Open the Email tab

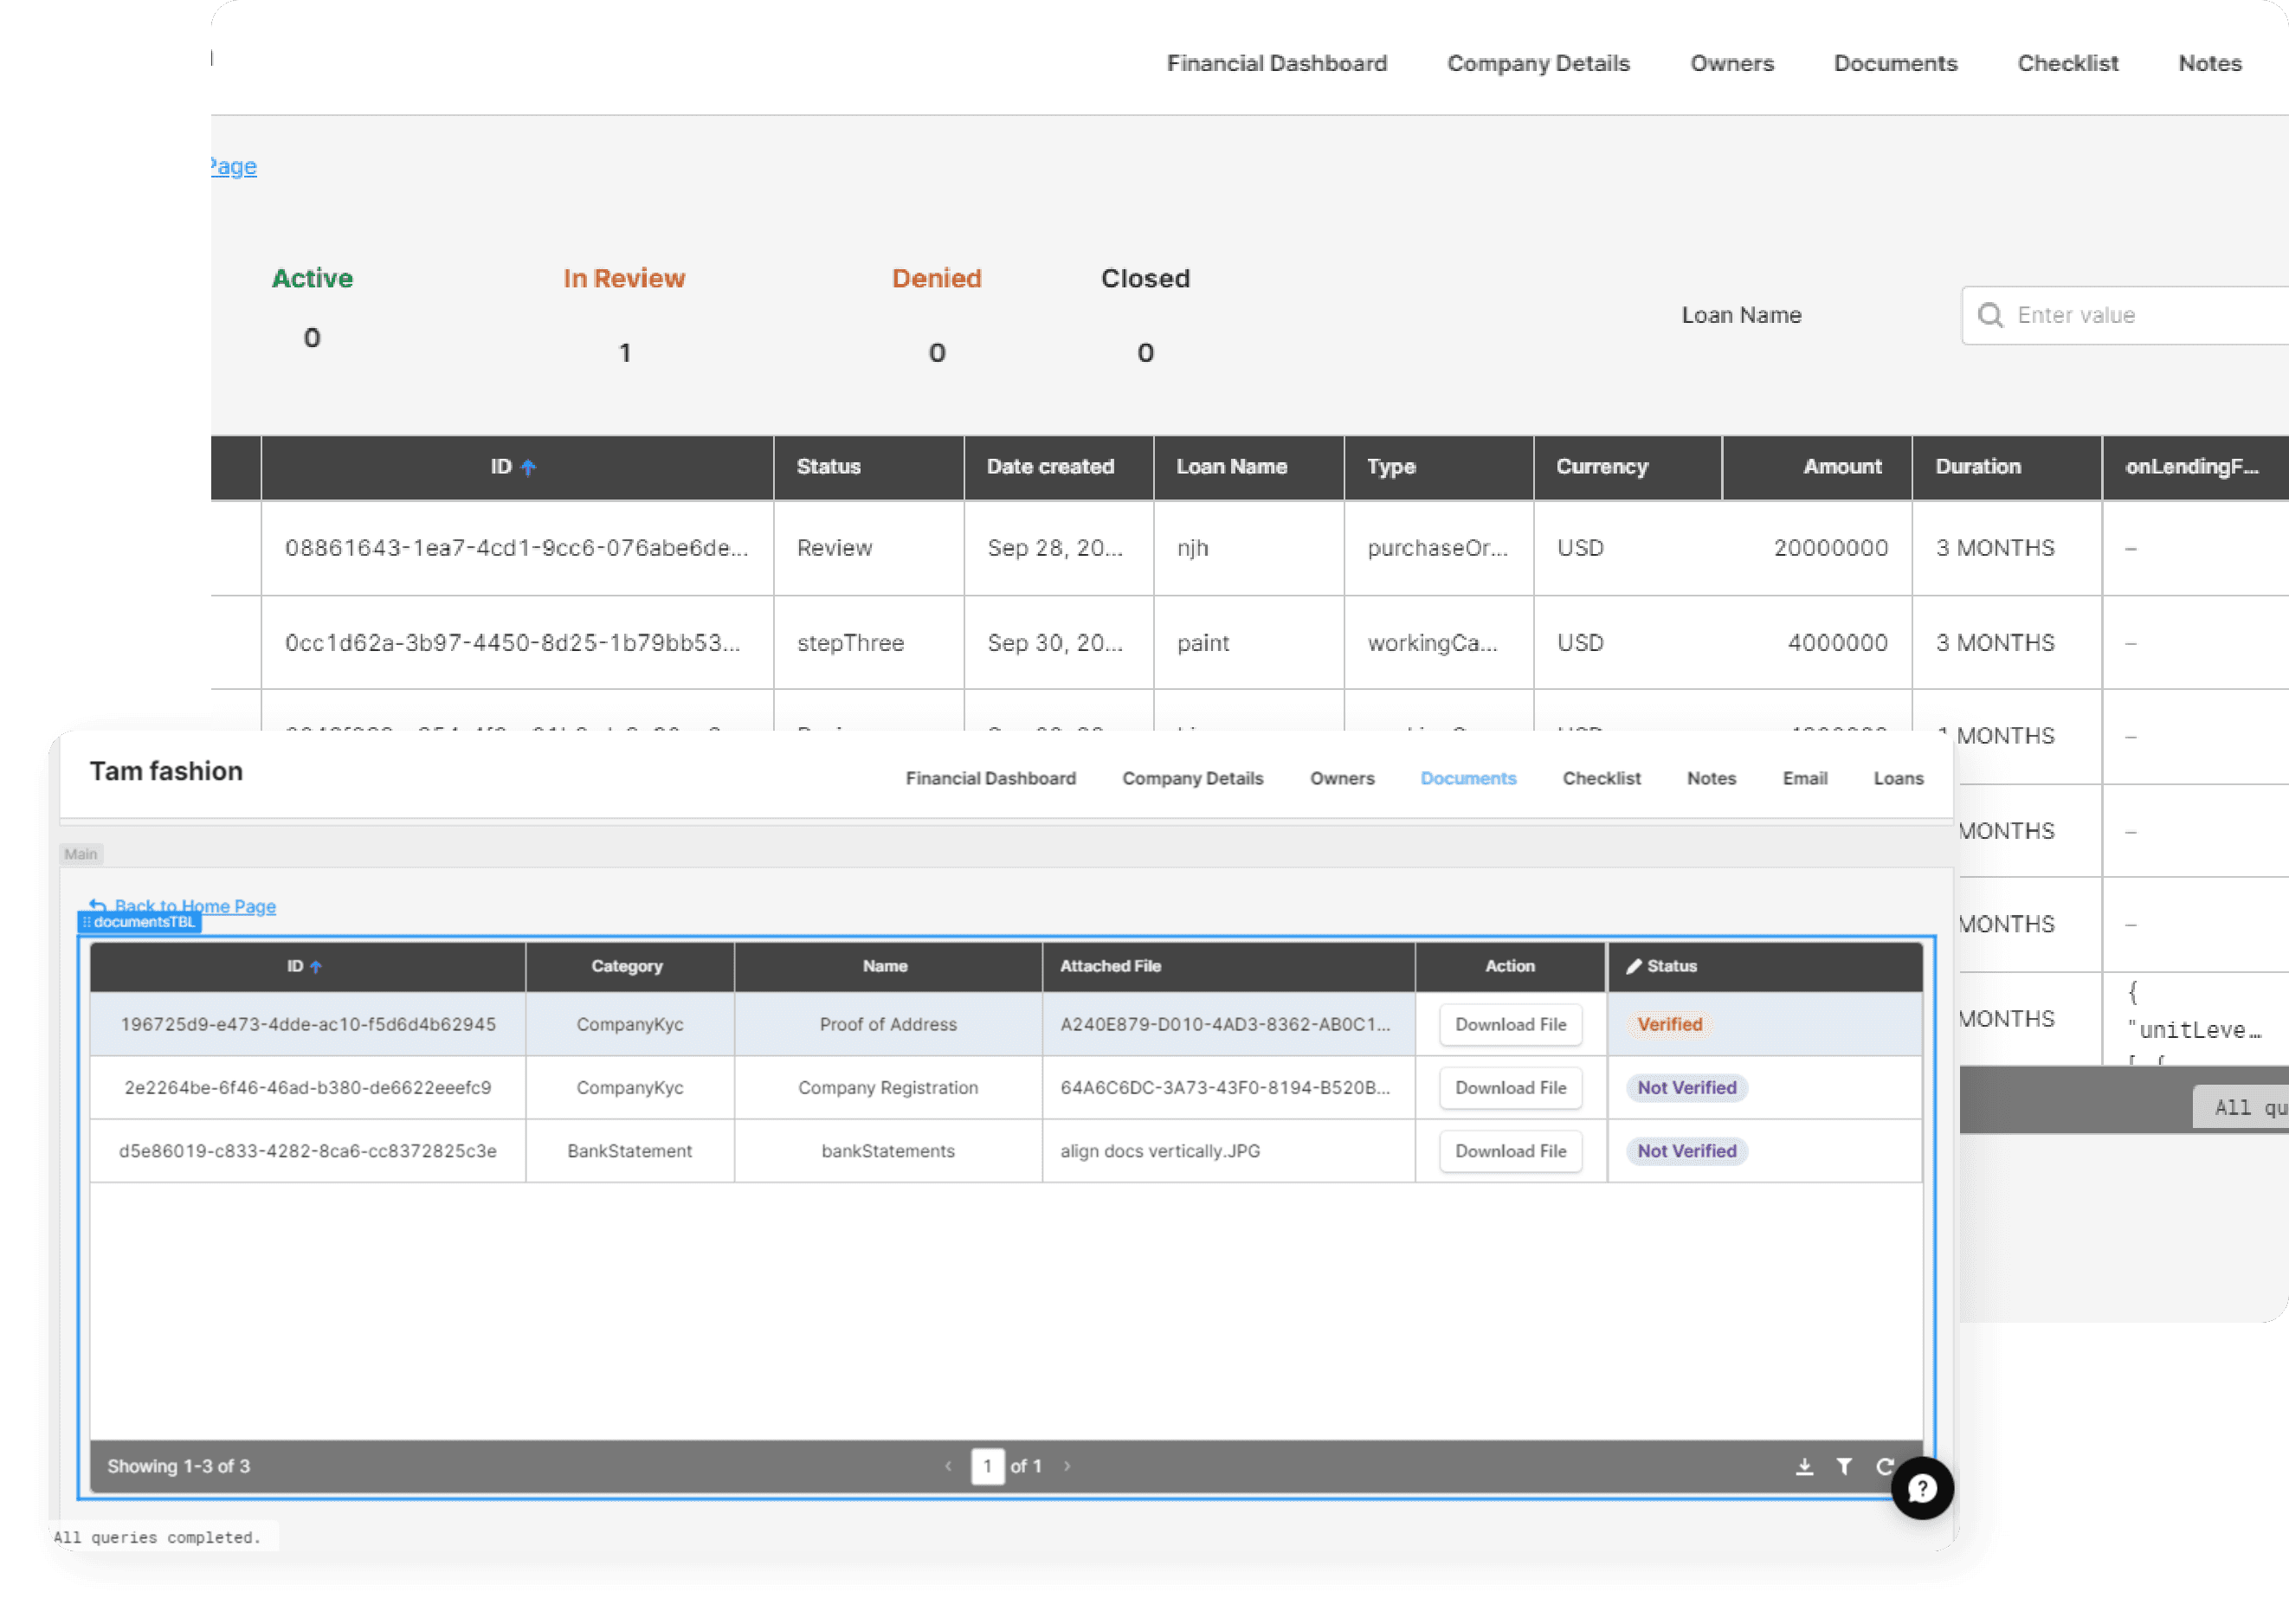coord(1803,778)
